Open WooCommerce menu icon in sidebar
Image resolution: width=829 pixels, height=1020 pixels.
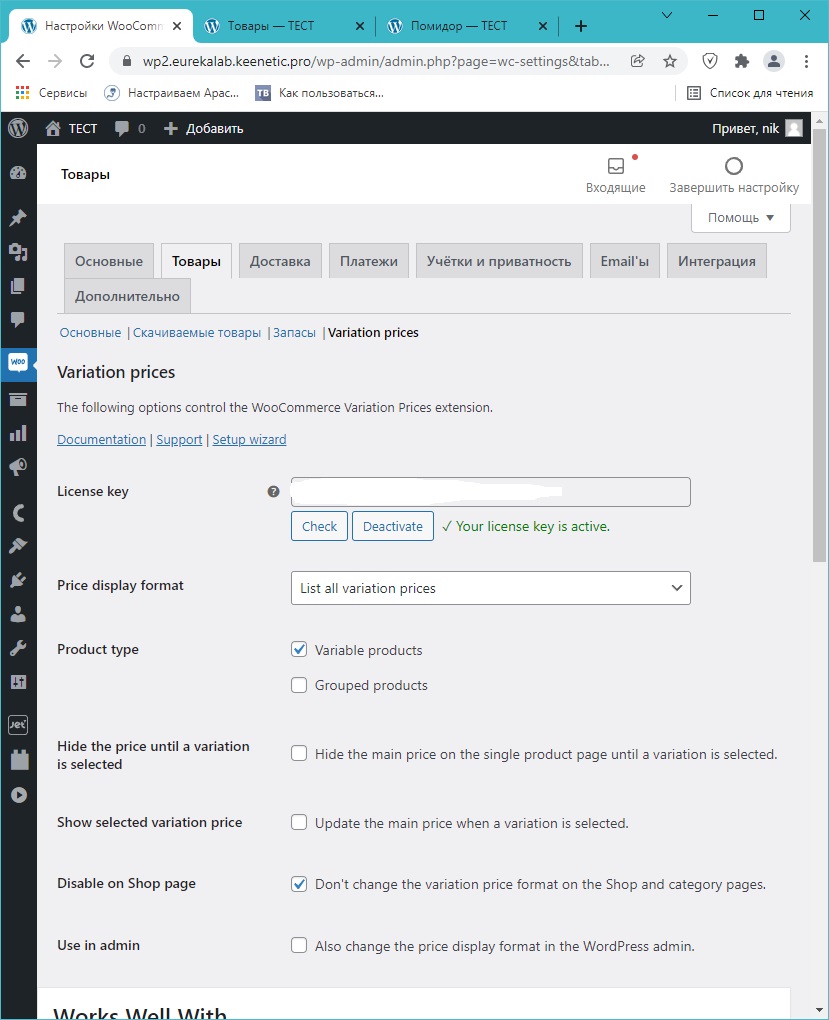[x=18, y=363]
